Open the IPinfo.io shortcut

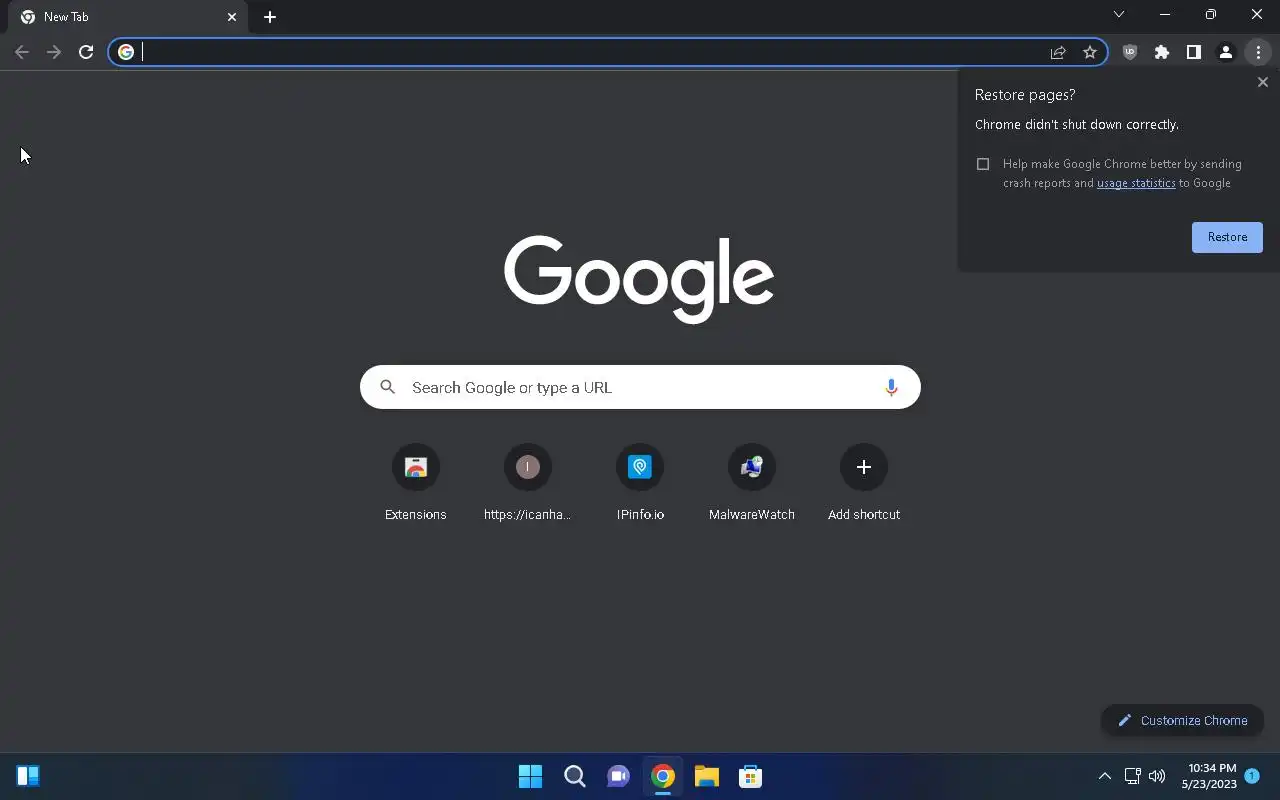point(640,484)
